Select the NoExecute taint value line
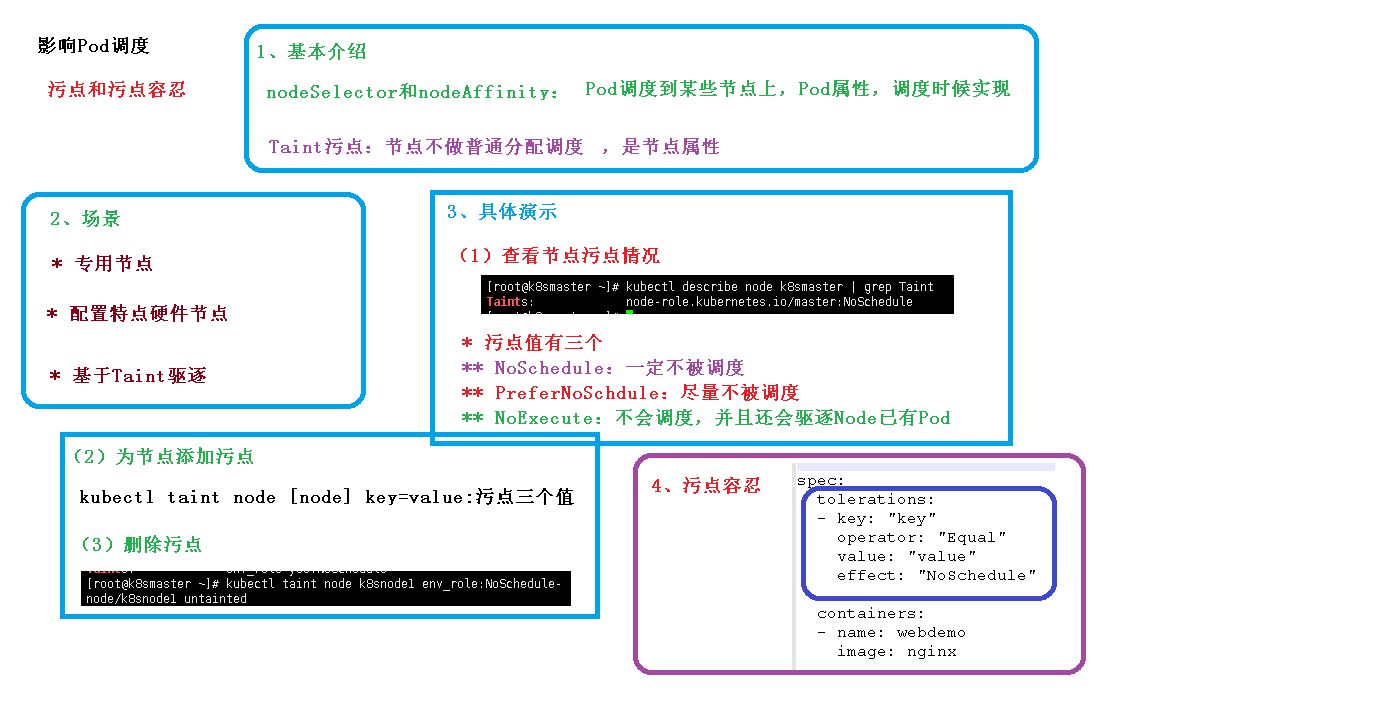The height and width of the screenshot is (704, 1375). point(718,417)
